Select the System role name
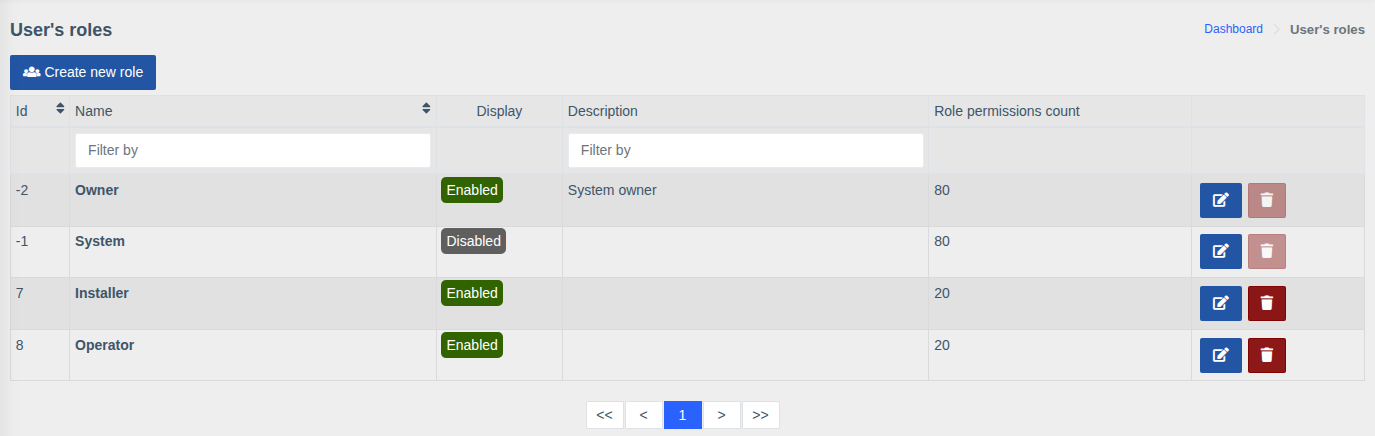The width and height of the screenshot is (1375, 436). 100,241
